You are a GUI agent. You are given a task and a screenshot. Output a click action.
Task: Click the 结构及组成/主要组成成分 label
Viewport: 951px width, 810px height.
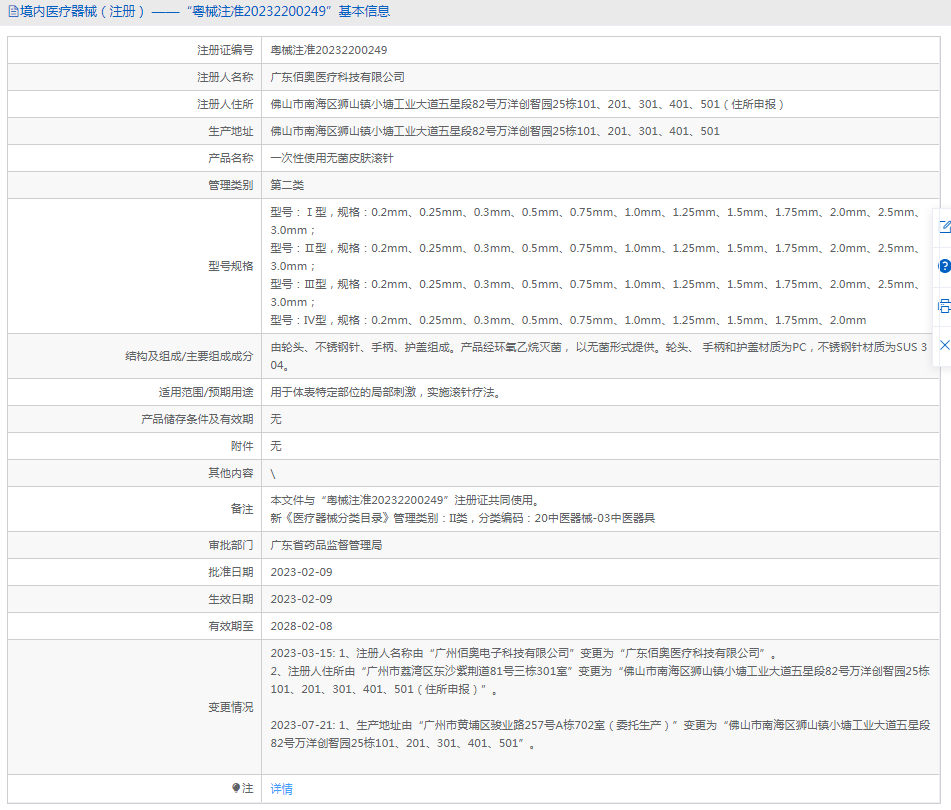click(189, 356)
